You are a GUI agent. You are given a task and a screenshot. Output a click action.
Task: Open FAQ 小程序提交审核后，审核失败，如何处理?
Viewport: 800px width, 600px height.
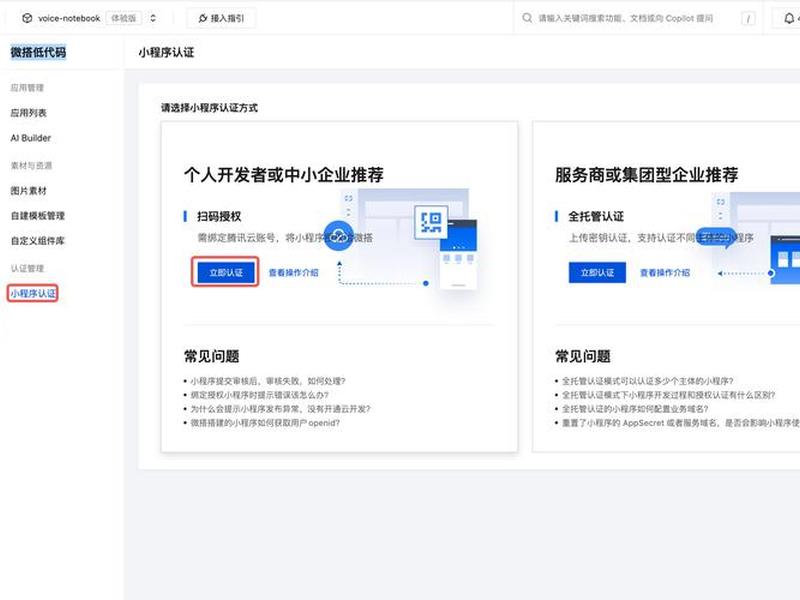(268, 381)
